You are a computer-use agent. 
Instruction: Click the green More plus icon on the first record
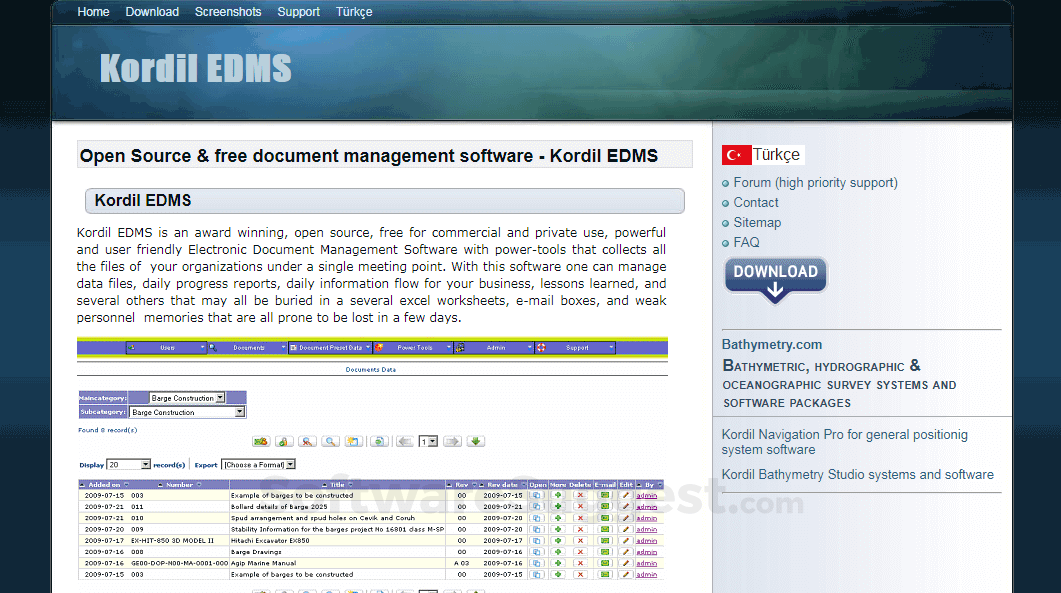558,493
